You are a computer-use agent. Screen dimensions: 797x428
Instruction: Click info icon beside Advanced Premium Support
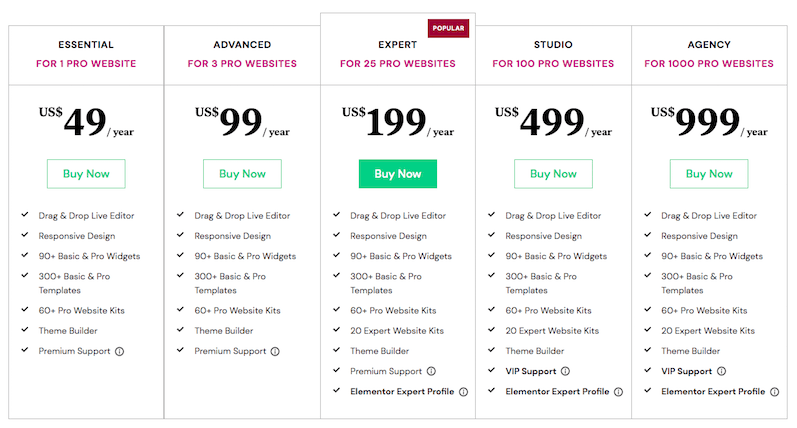coord(275,351)
